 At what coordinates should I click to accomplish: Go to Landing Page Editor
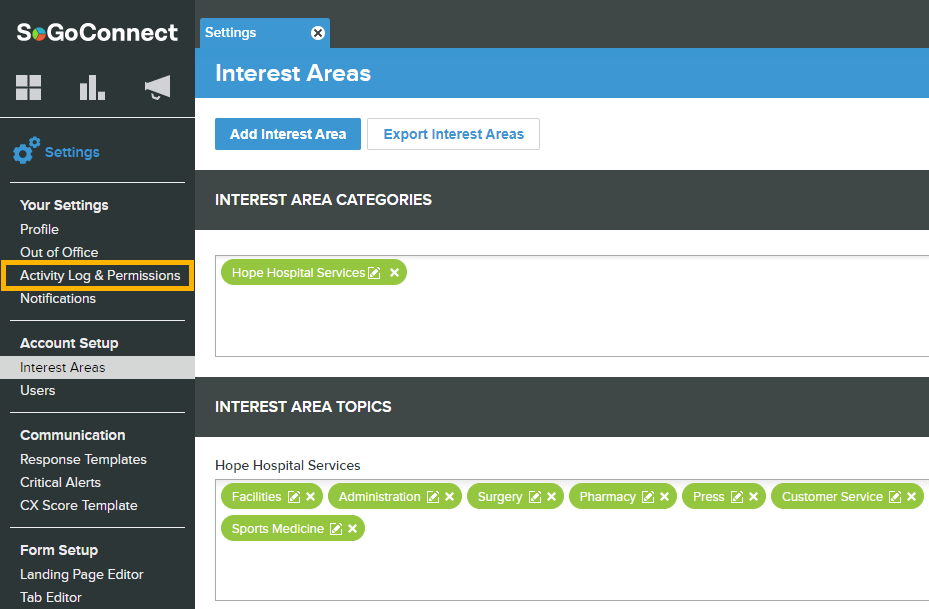(82, 575)
